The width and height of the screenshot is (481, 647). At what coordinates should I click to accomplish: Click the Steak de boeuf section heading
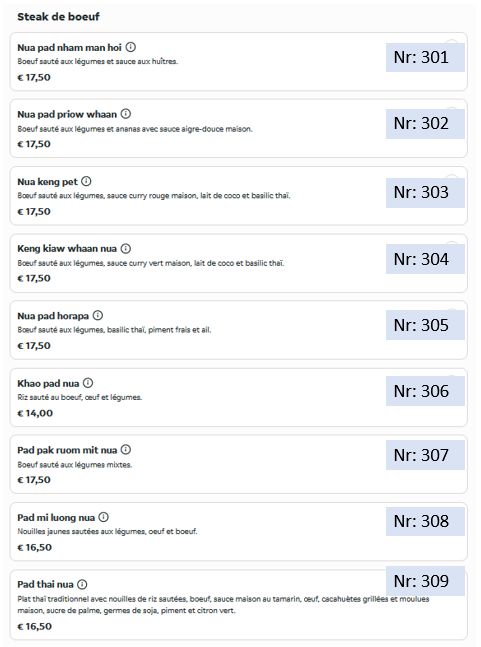tap(58, 17)
